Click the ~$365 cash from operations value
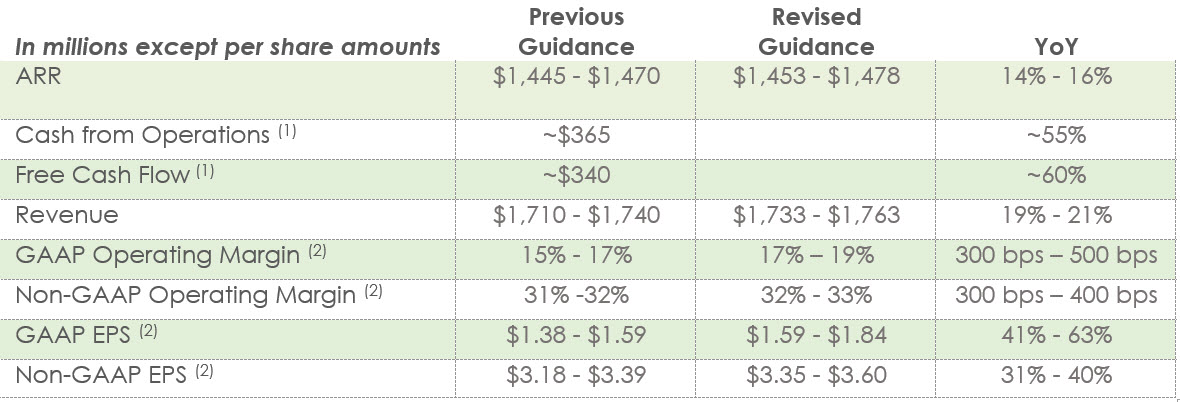This screenshot has height=402, width=1180. coord(577,135)
